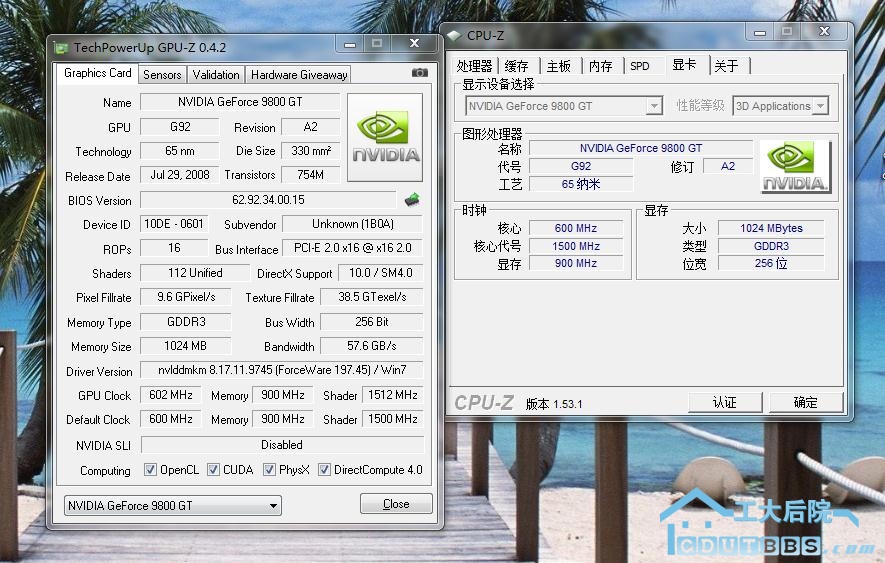The width and height of the screenshot is (885, 563).
Task: Click the 确定 button in CPU-Z
Action: 805,403
